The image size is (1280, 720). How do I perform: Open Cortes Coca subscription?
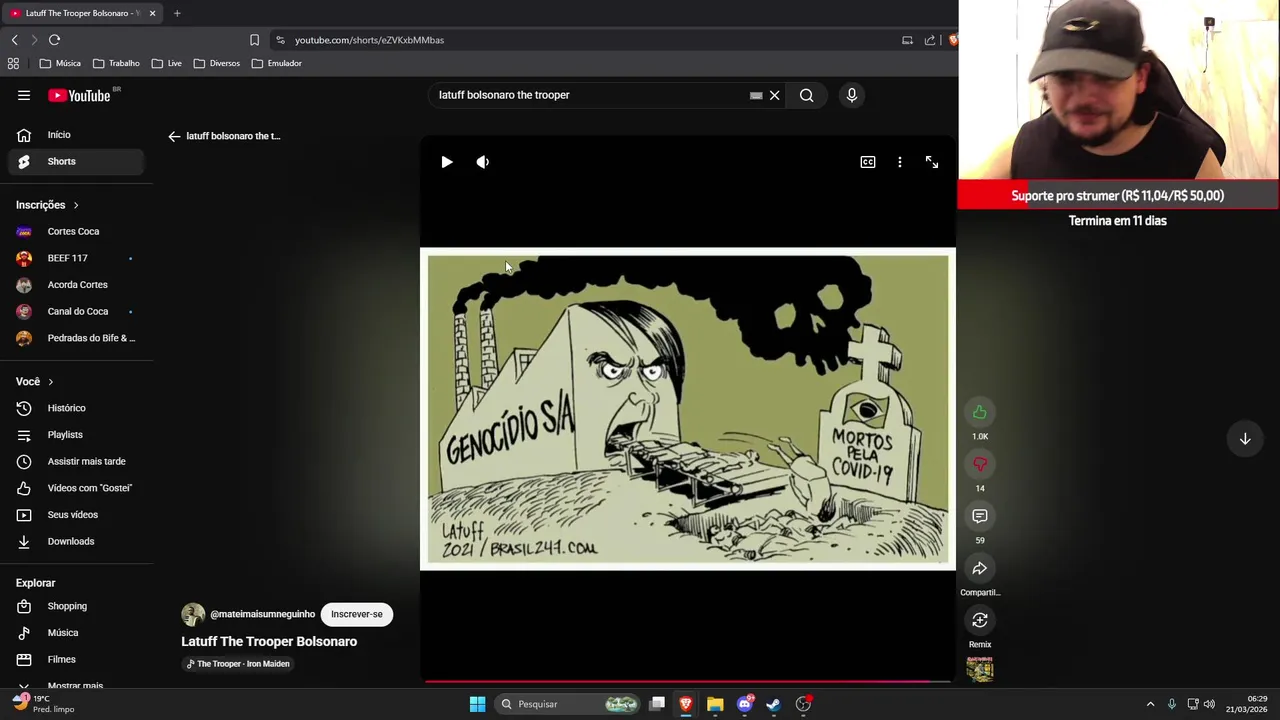(75, 231)
